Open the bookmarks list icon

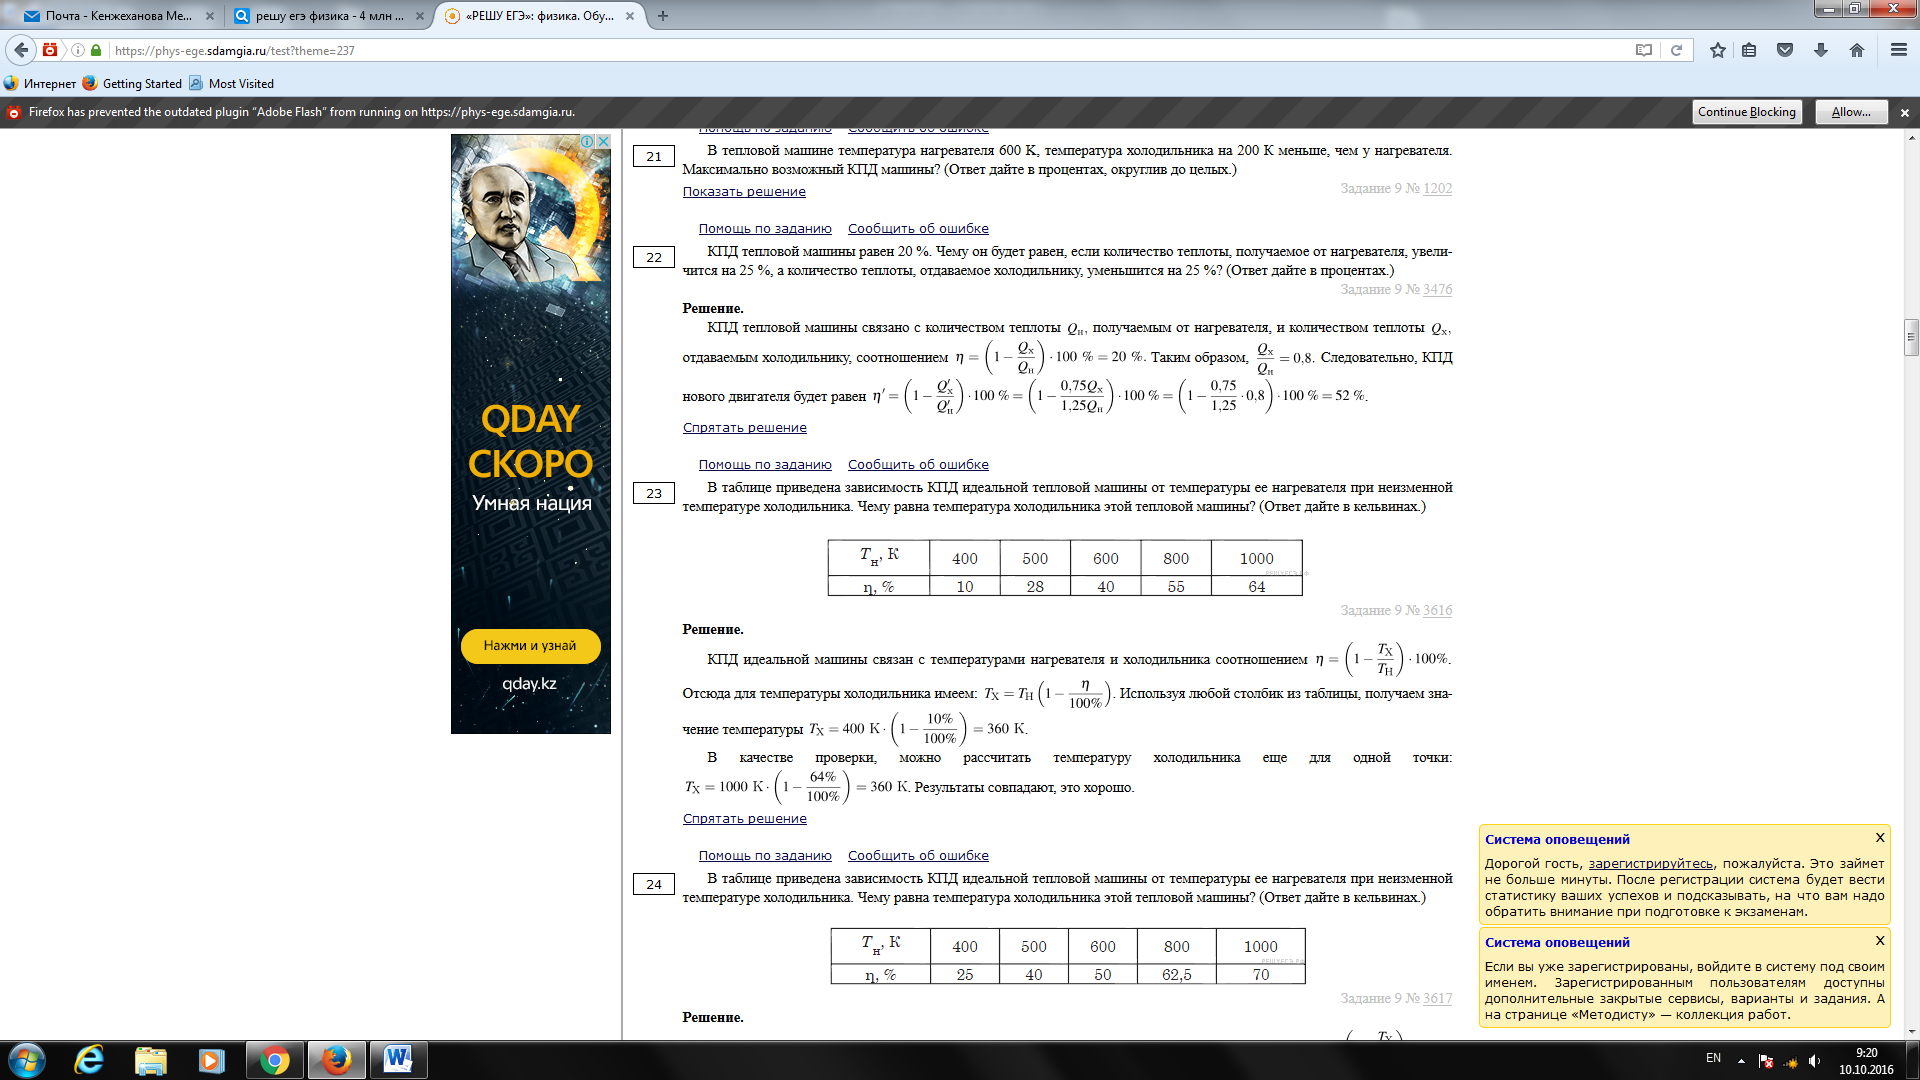1749,50
